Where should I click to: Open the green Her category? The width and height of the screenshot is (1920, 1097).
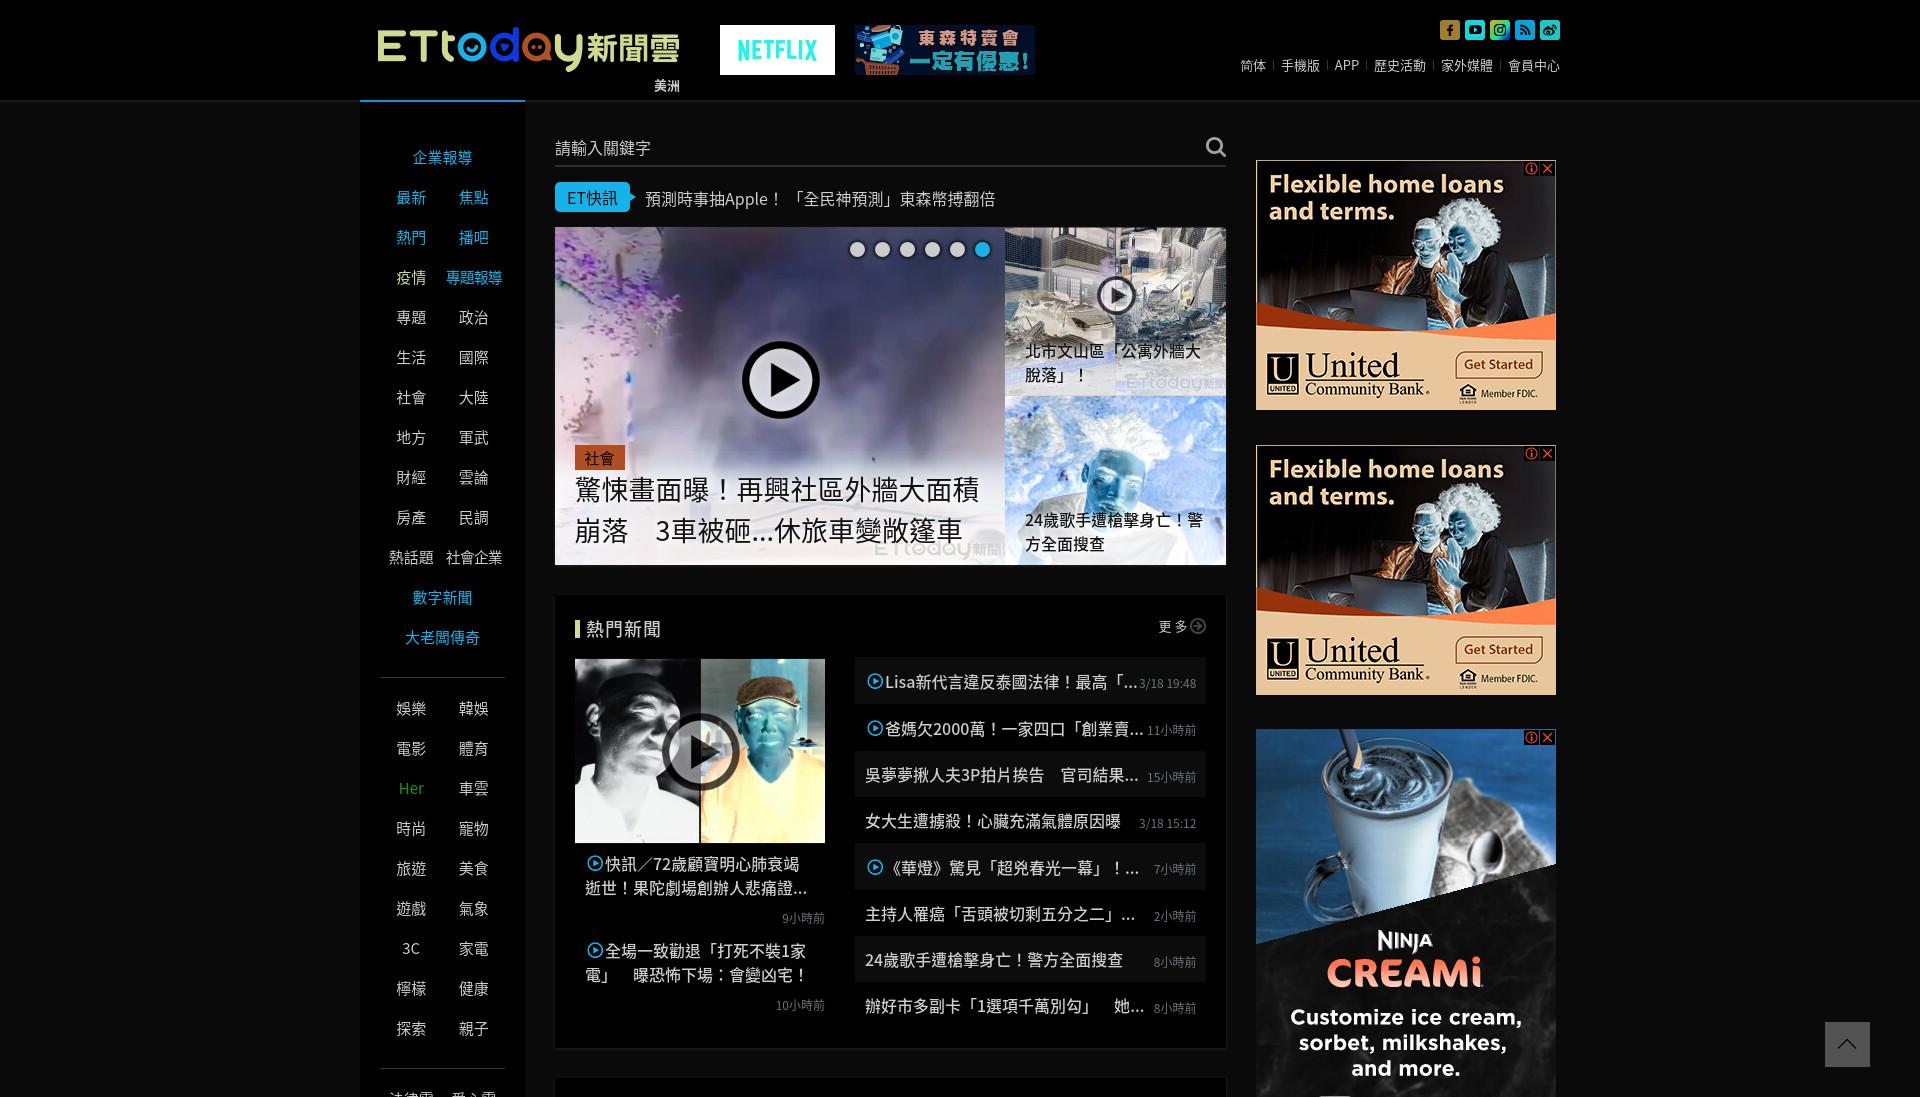pyautogui.click(x=411, y=788)
